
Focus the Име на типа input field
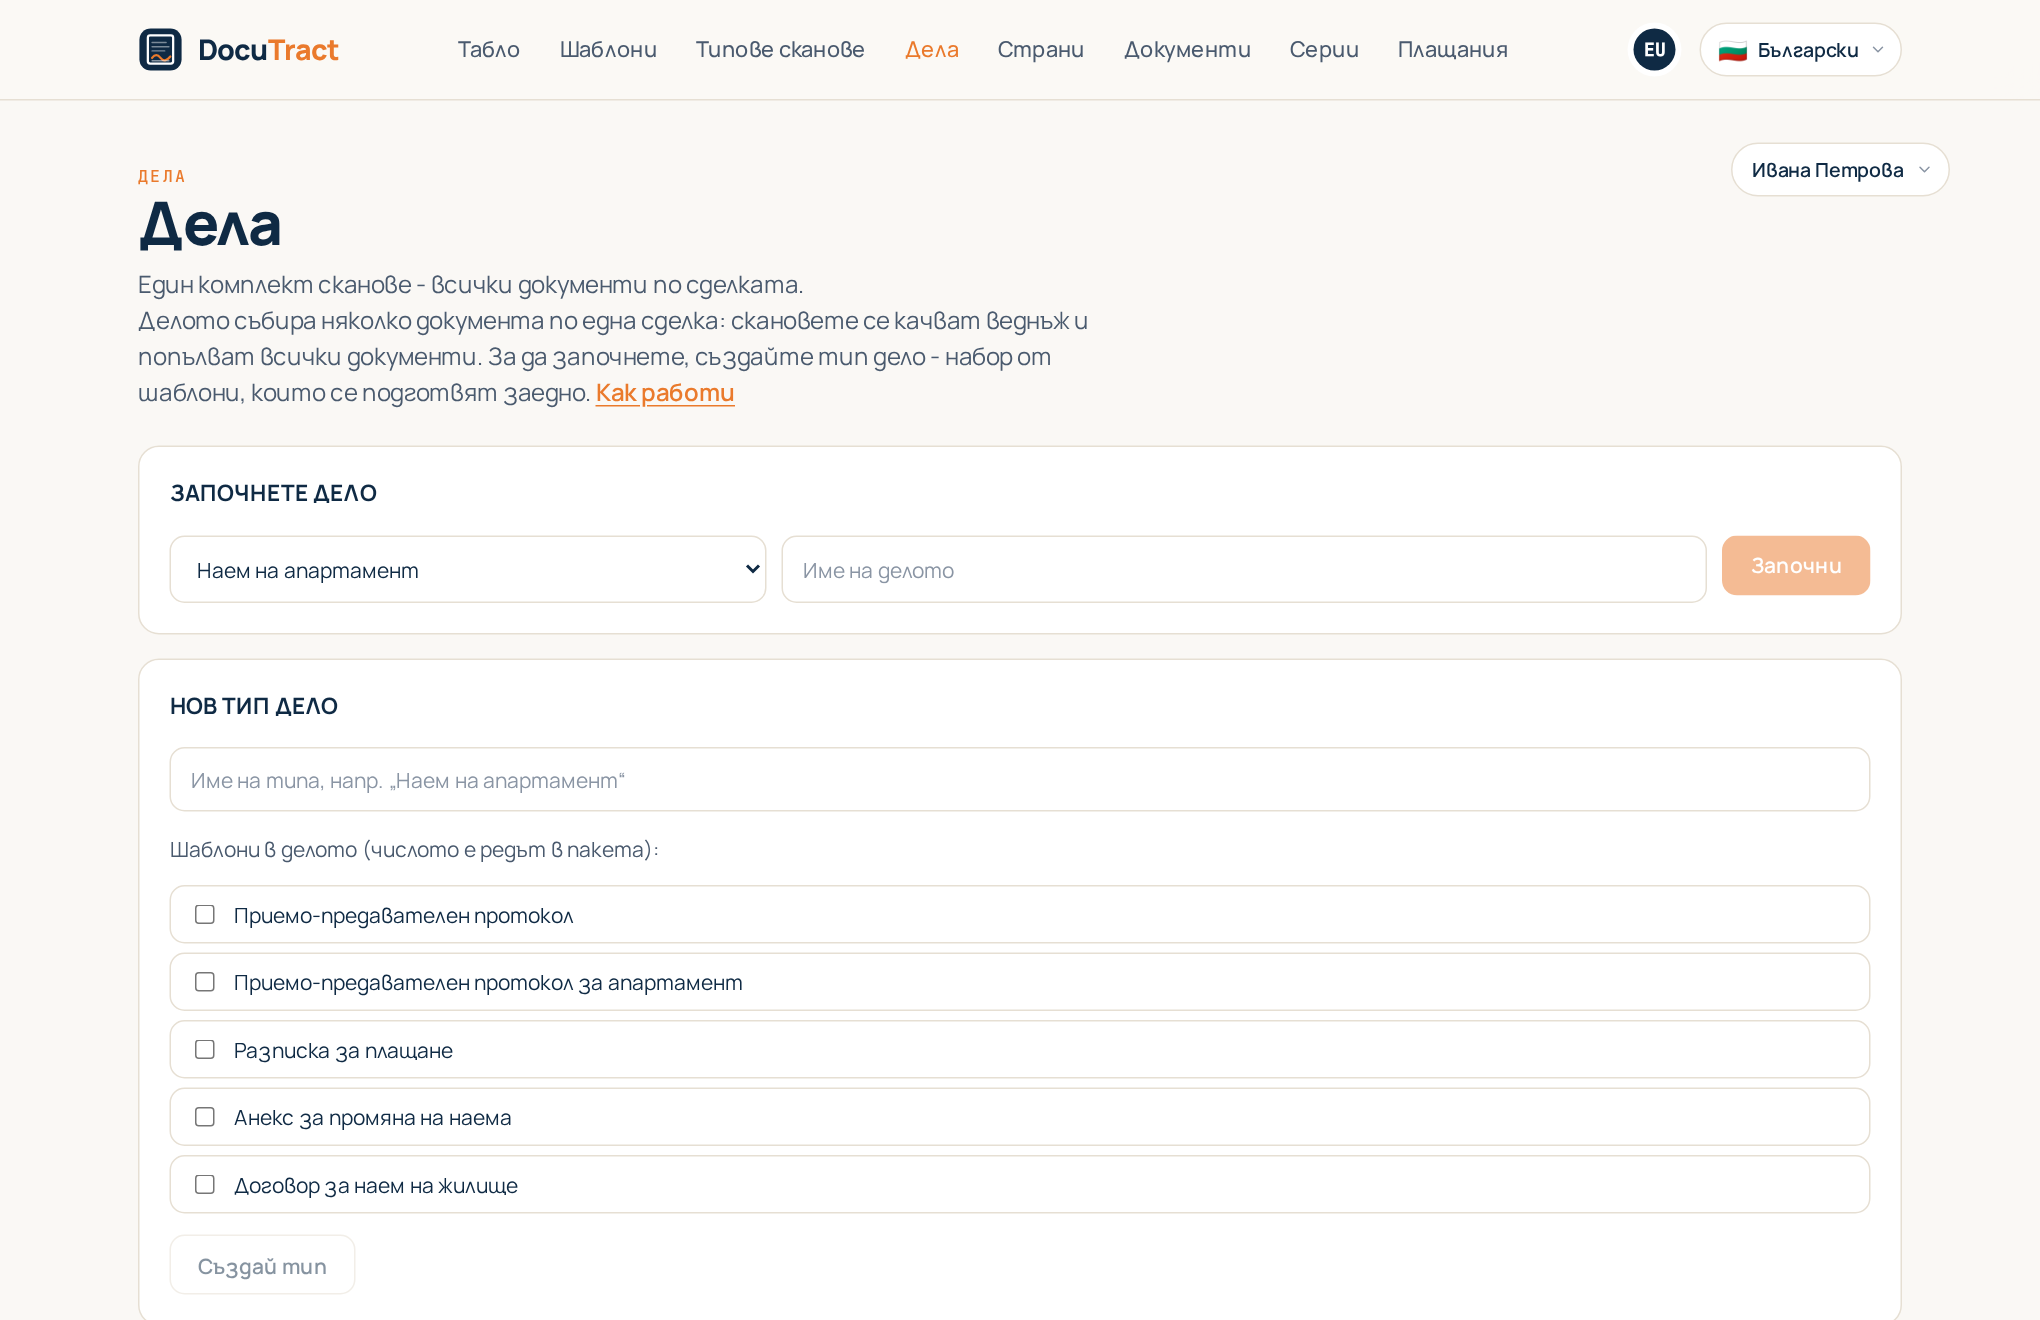pos(1019,779)
